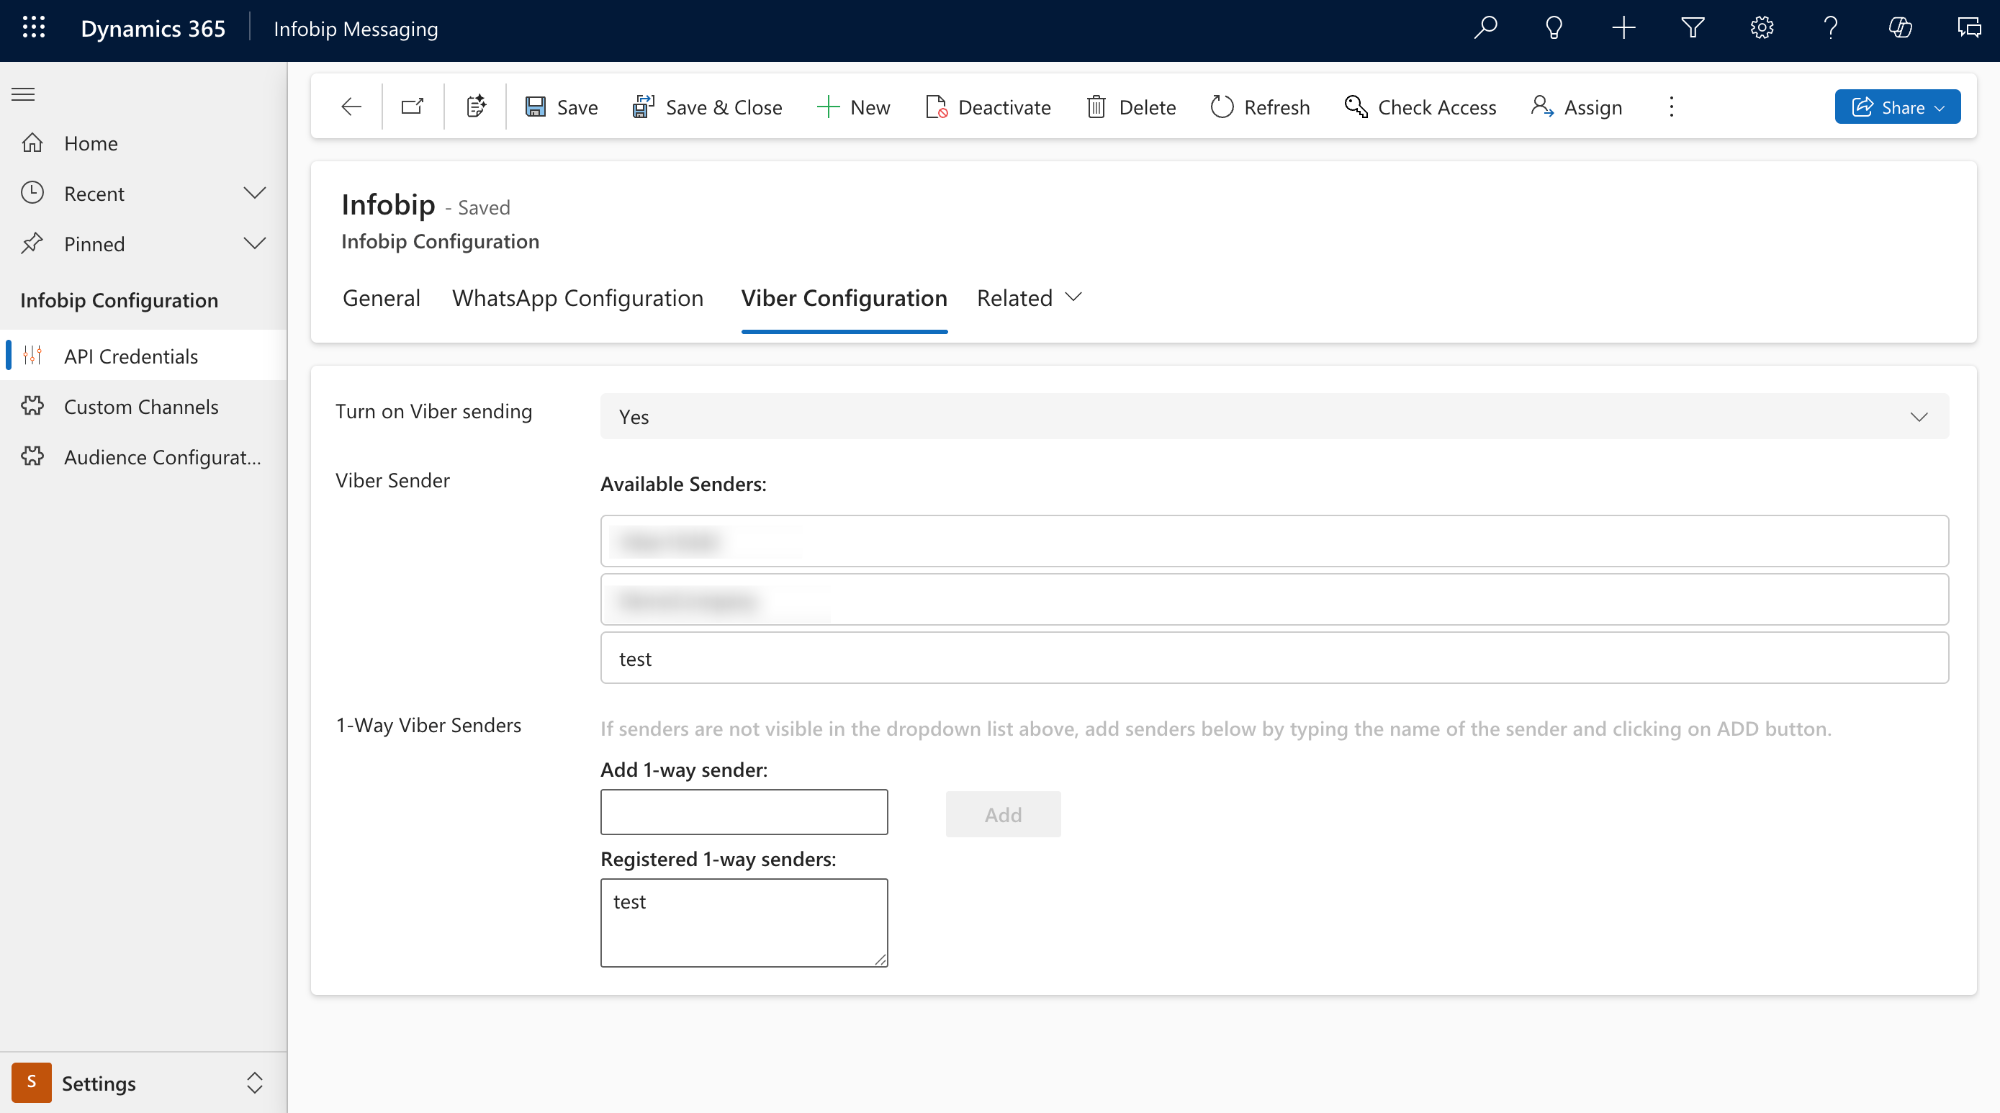Viewport: 2000px width, 1113px height.
Task: Open the Copilot icon in header
Action: tap(1900, 28)
